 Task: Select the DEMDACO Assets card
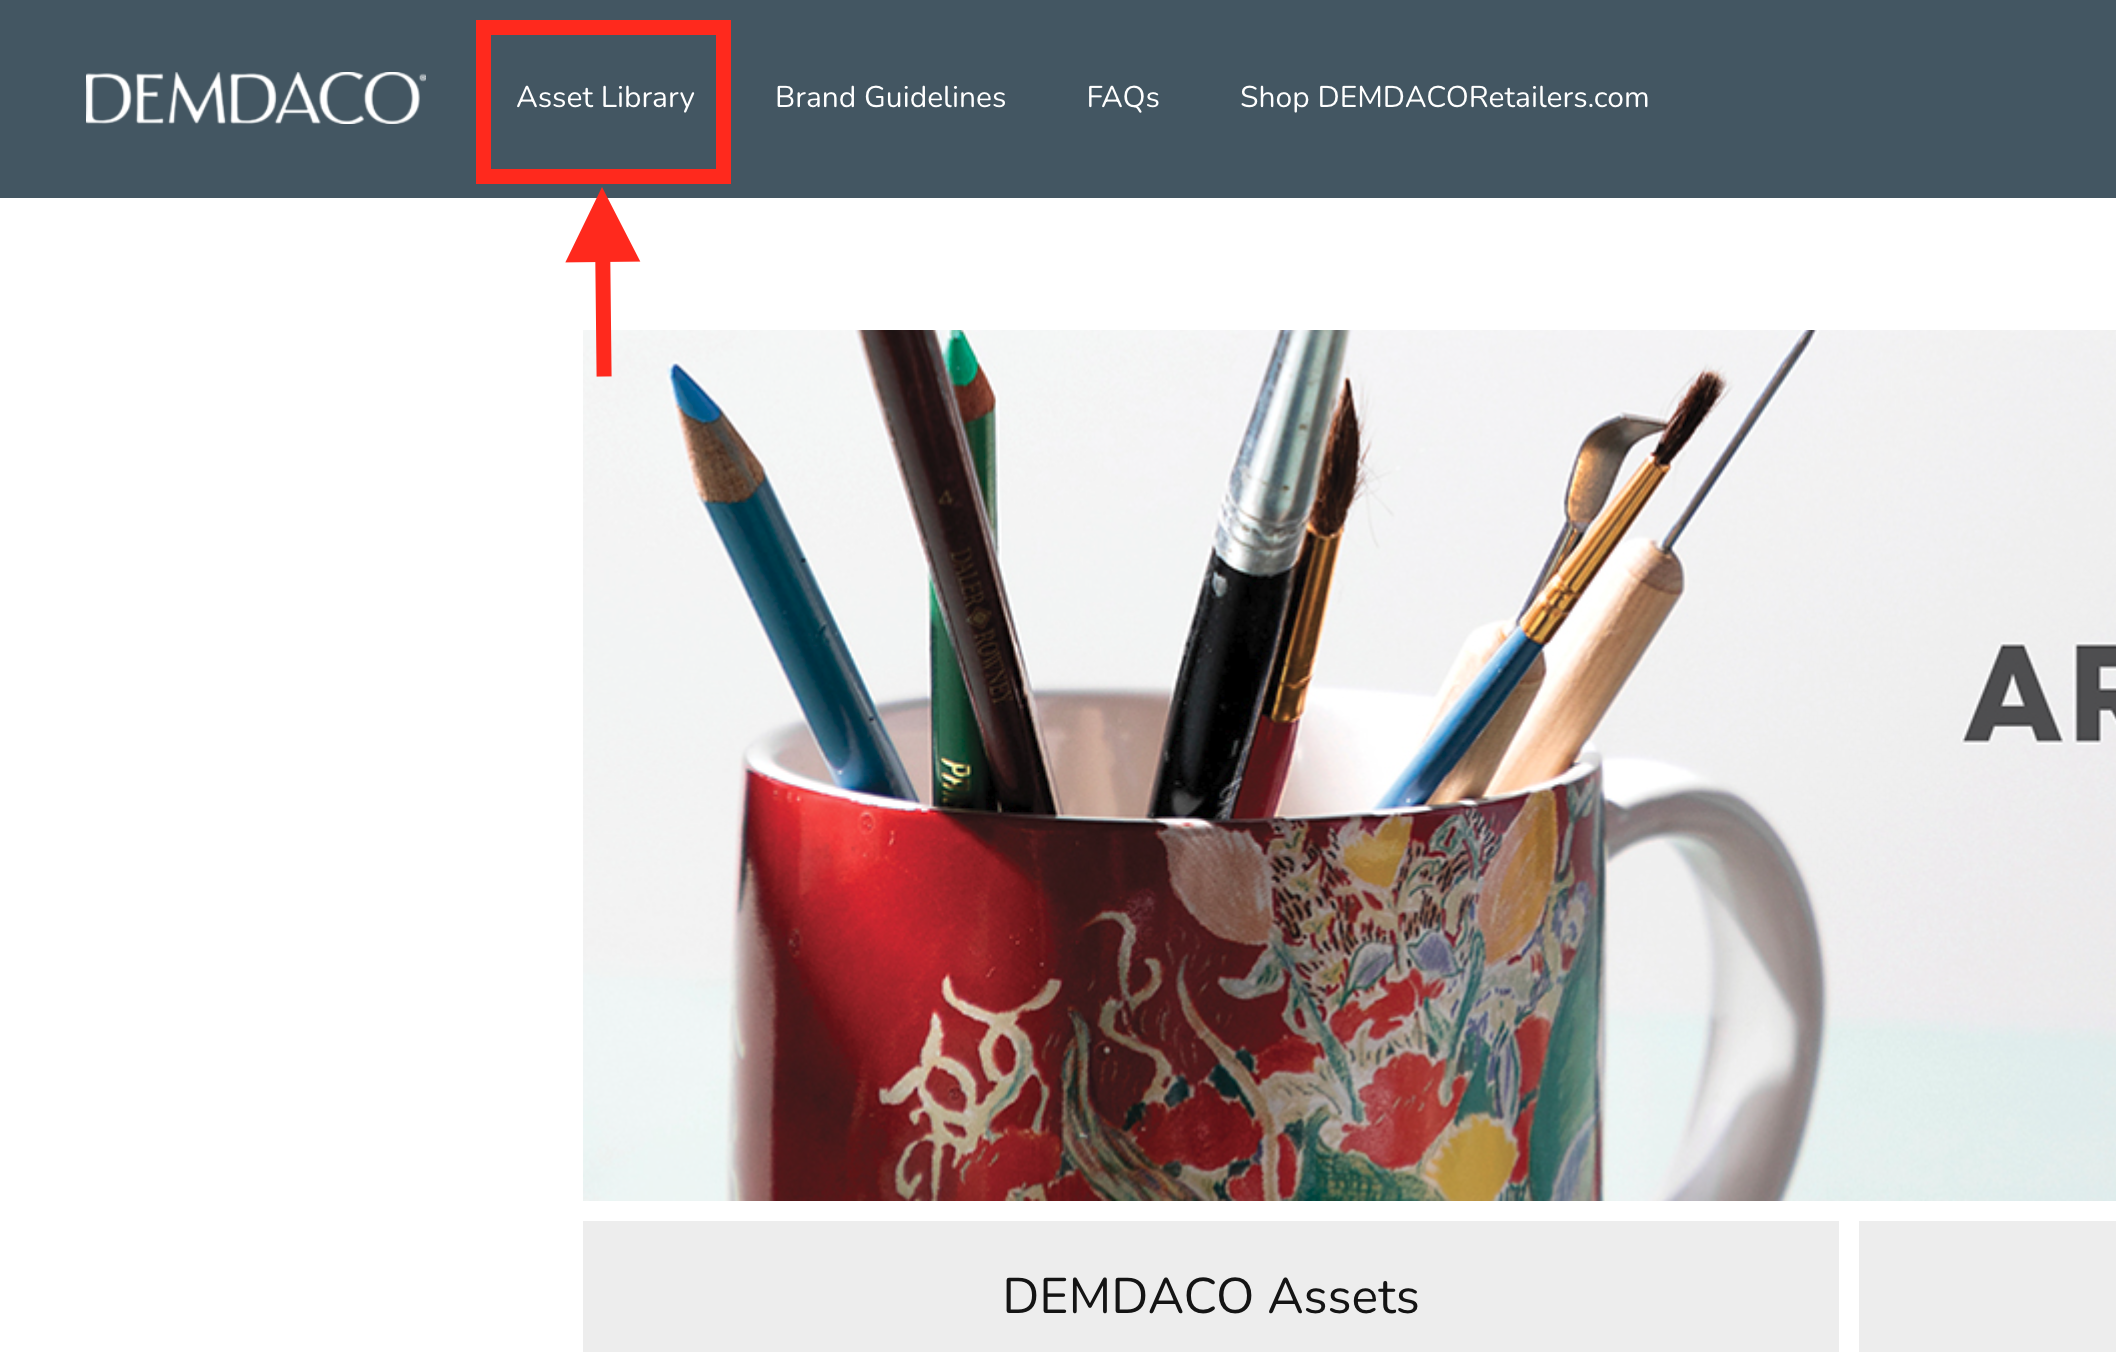coord(1210,1287)
